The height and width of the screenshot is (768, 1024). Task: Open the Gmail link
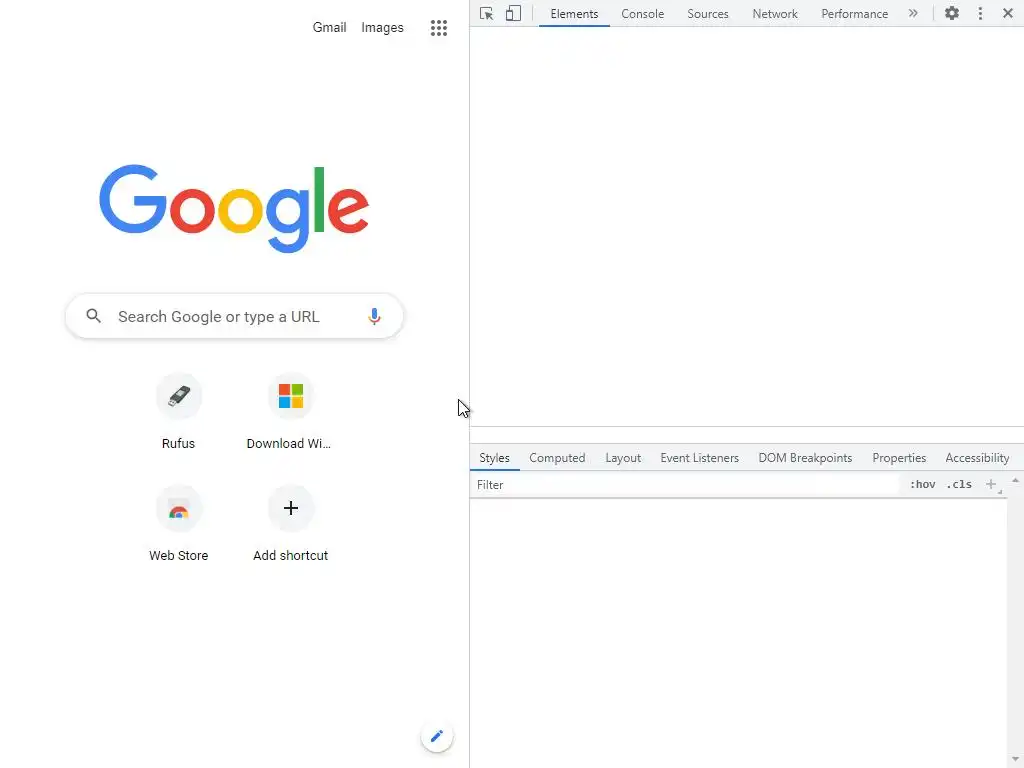point(329,27)
